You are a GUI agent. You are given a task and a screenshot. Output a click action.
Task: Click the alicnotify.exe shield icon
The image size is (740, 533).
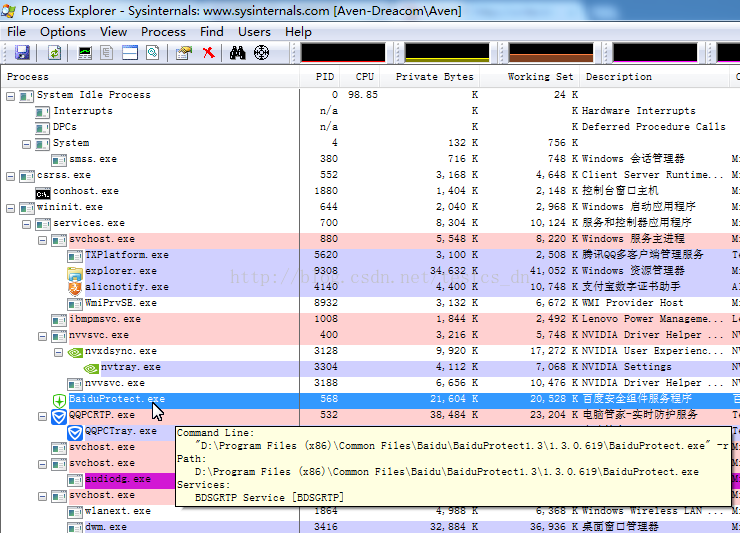pos(75,288)
